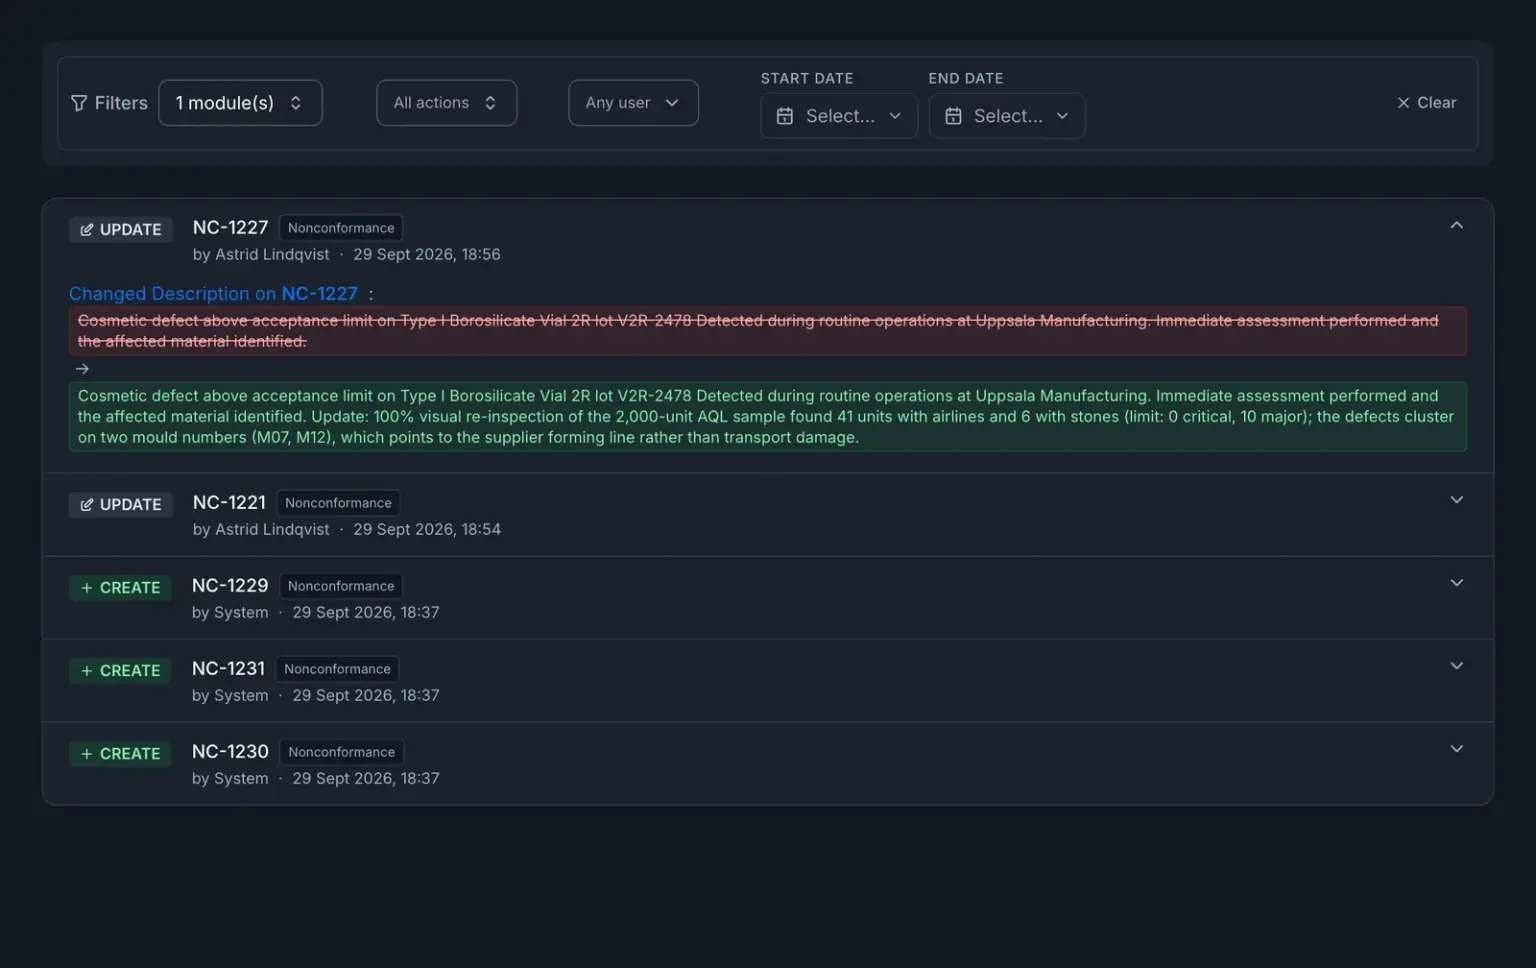Click the UPDATE badge for NC-1221
The image size is (1536, 968).
[x=121, y=505]
